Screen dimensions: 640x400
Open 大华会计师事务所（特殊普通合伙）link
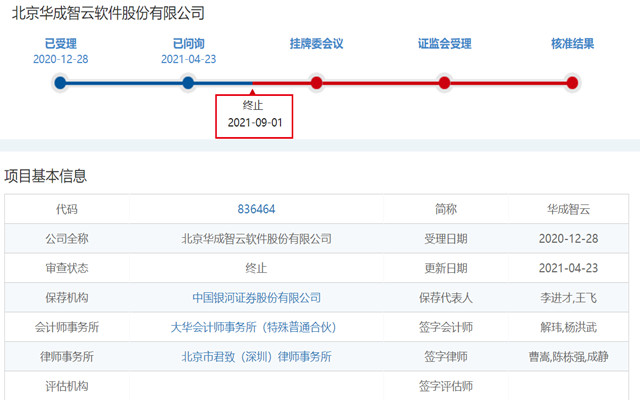pyautogui.click(x=253, y=327)
